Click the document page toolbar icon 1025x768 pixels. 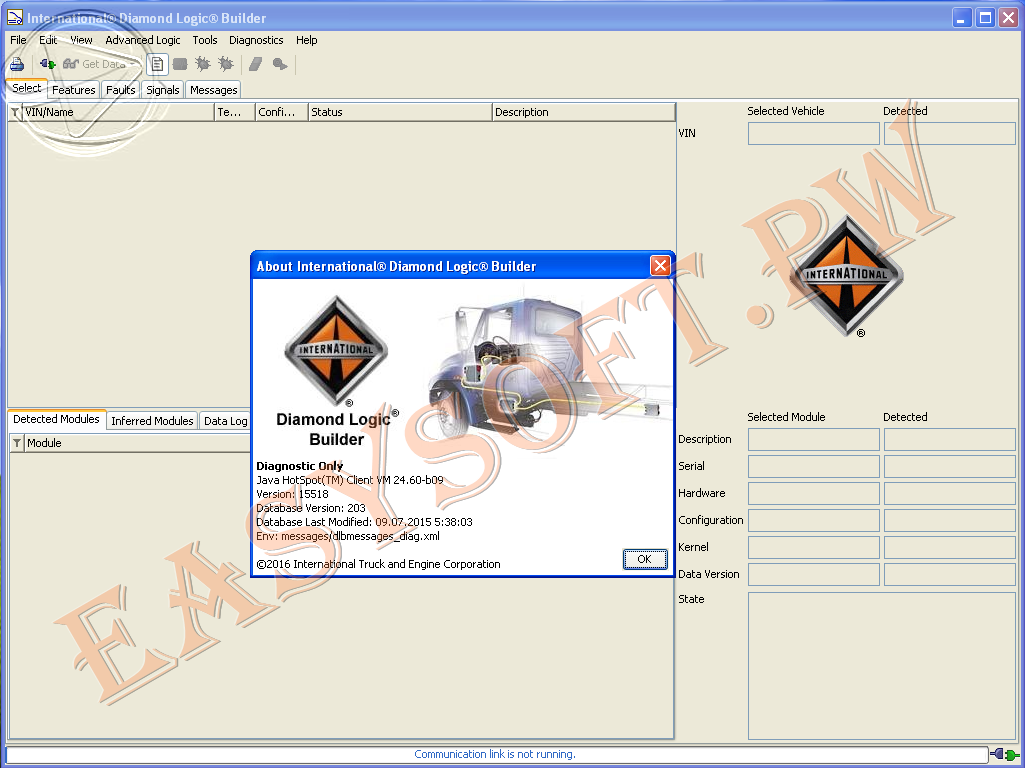click(158, 64)
